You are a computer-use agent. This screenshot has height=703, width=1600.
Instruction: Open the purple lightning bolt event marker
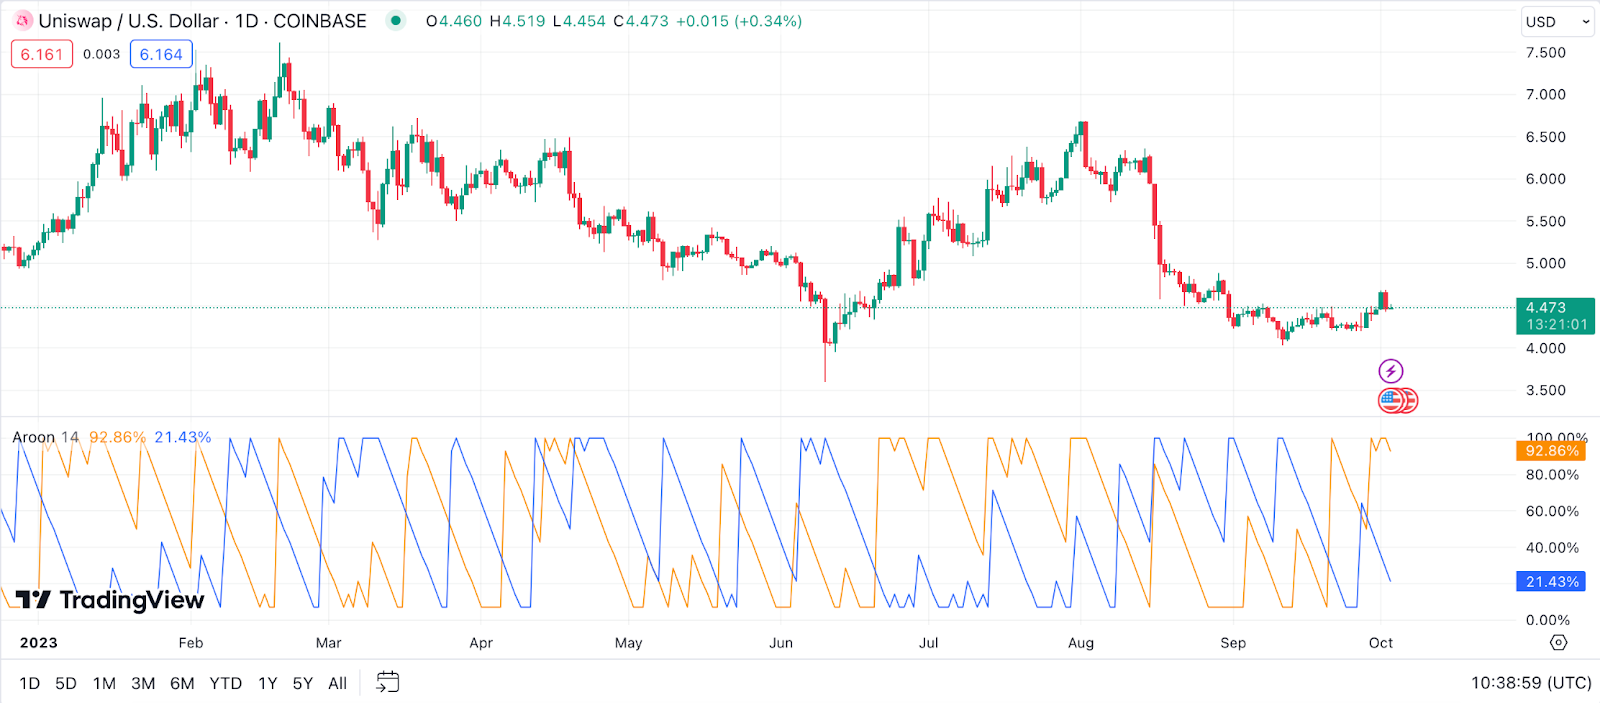[x=1391, y=371]
